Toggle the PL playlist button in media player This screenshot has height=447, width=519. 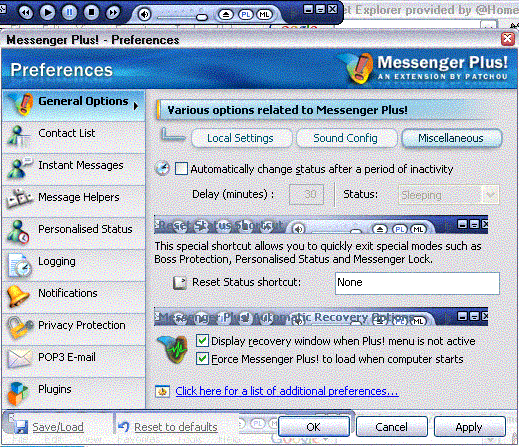tap(246, 14)
